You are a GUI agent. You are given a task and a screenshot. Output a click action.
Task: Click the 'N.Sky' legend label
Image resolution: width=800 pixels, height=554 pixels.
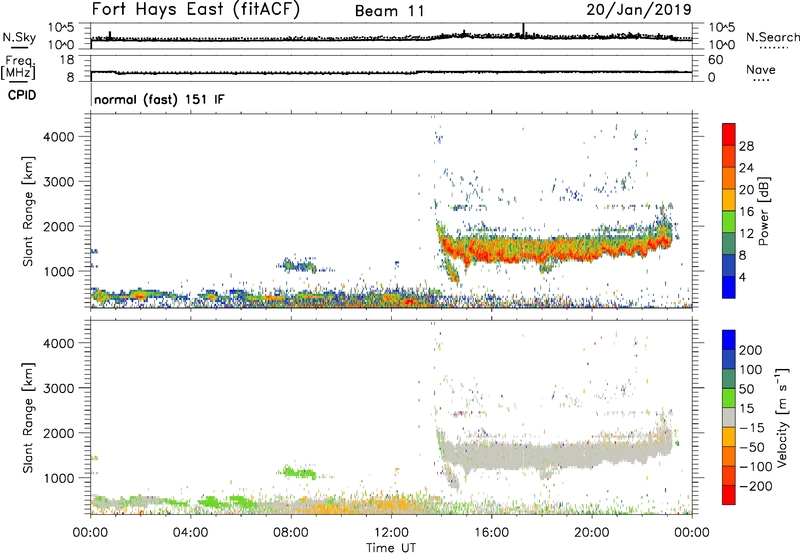pyautogui.click(x=19, y=37)
